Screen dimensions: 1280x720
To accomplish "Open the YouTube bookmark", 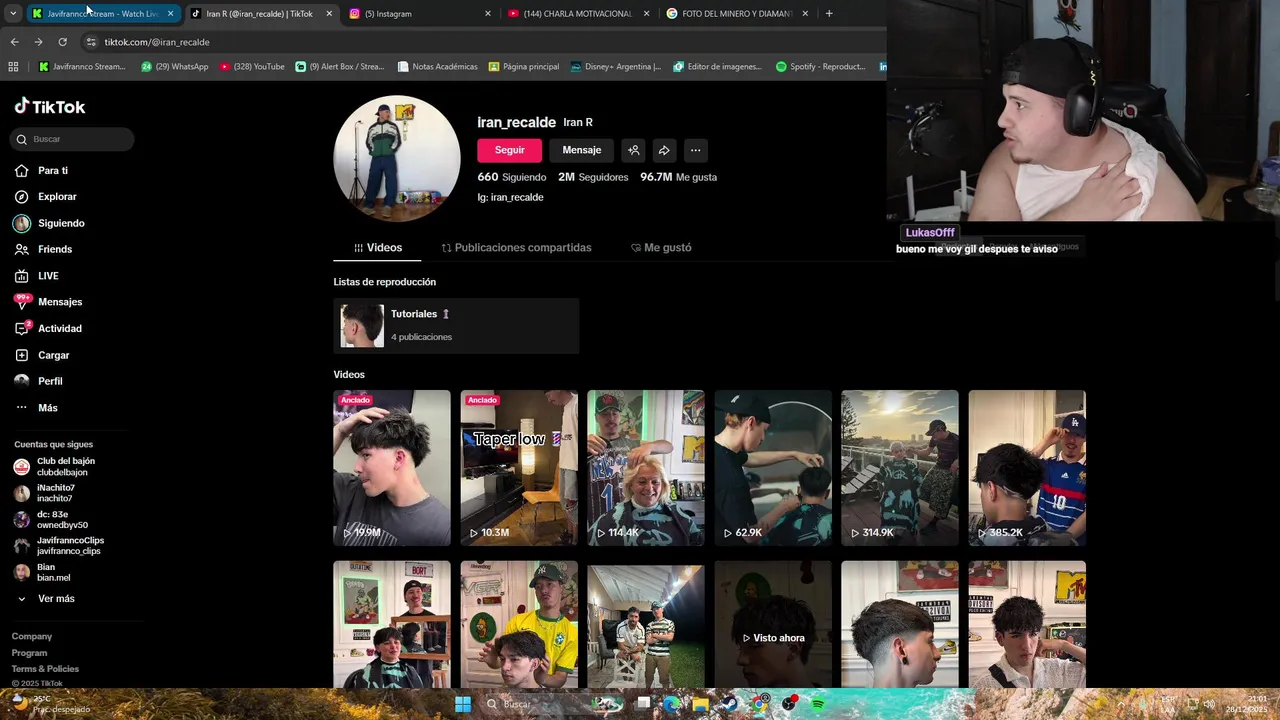I will click(252, 67).
